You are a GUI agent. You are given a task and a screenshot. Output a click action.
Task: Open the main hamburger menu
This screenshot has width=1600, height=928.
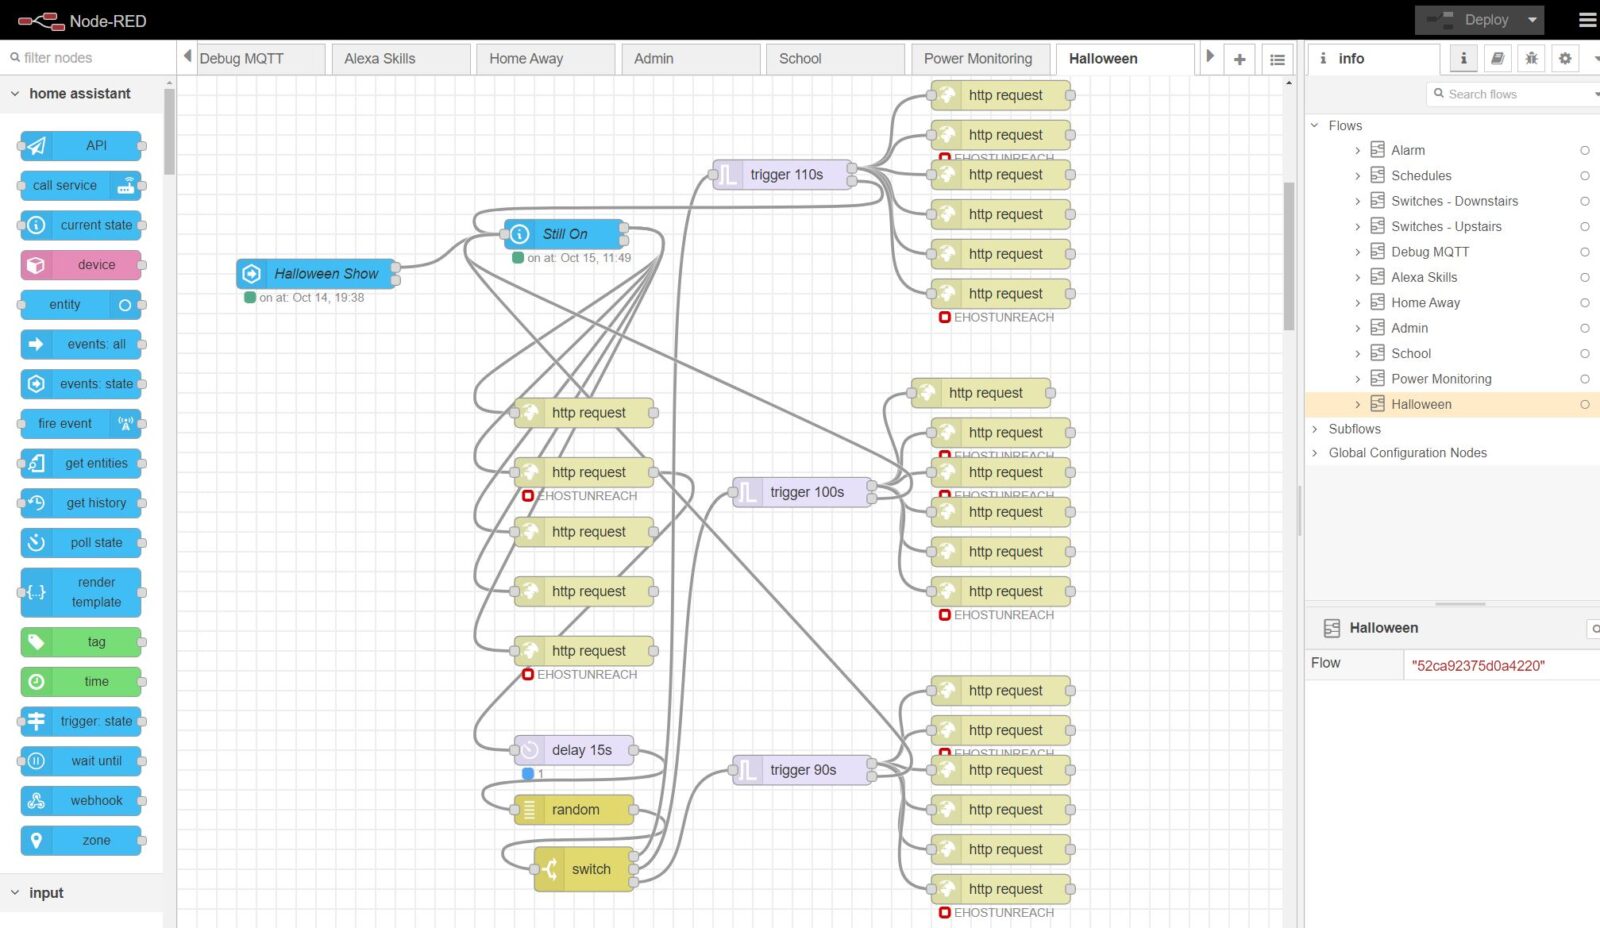pos(1585,19)
